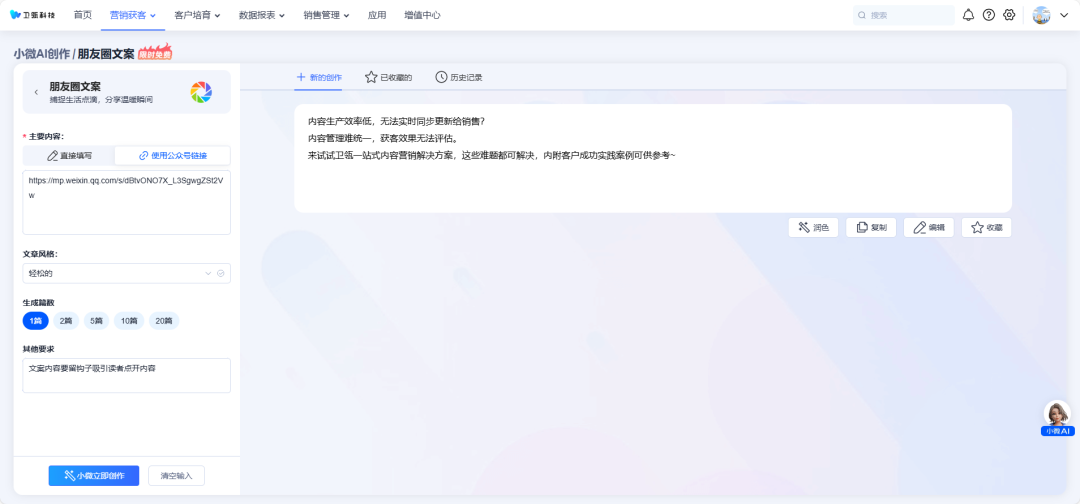
Task: Choose 20篇 generation count
Action: (163, 321)
